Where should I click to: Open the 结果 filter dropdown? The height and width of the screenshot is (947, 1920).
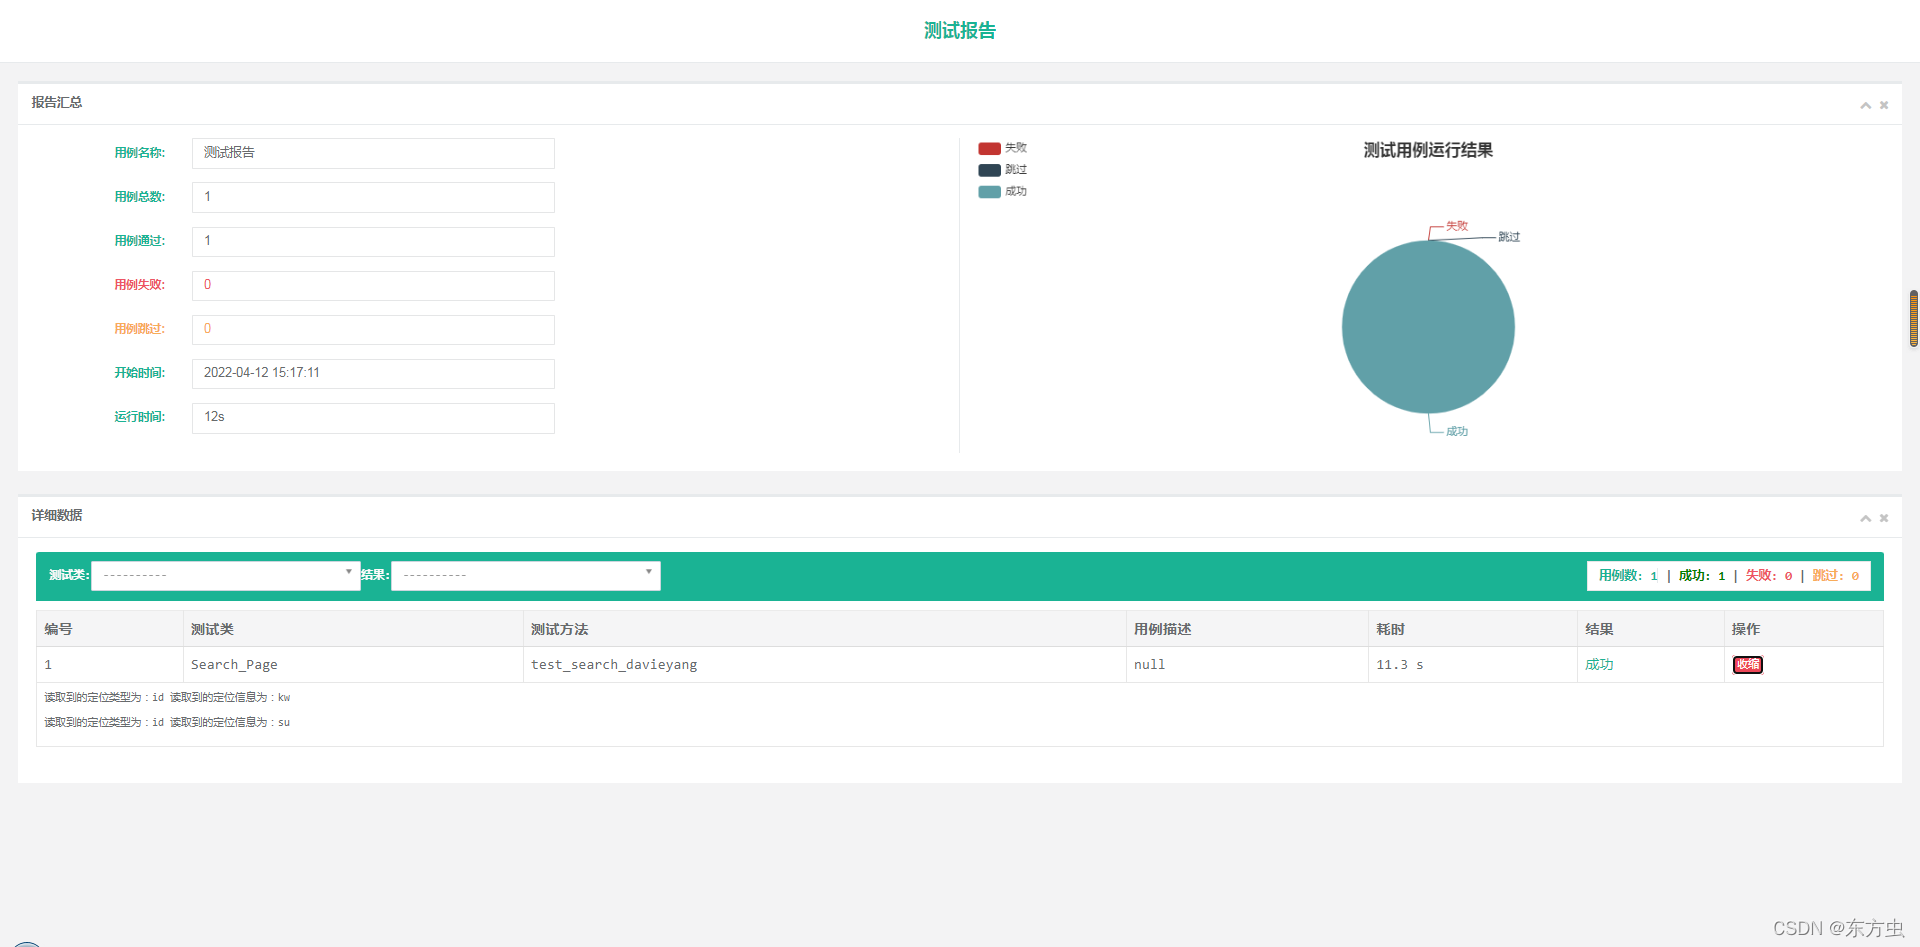coord(526,575)
